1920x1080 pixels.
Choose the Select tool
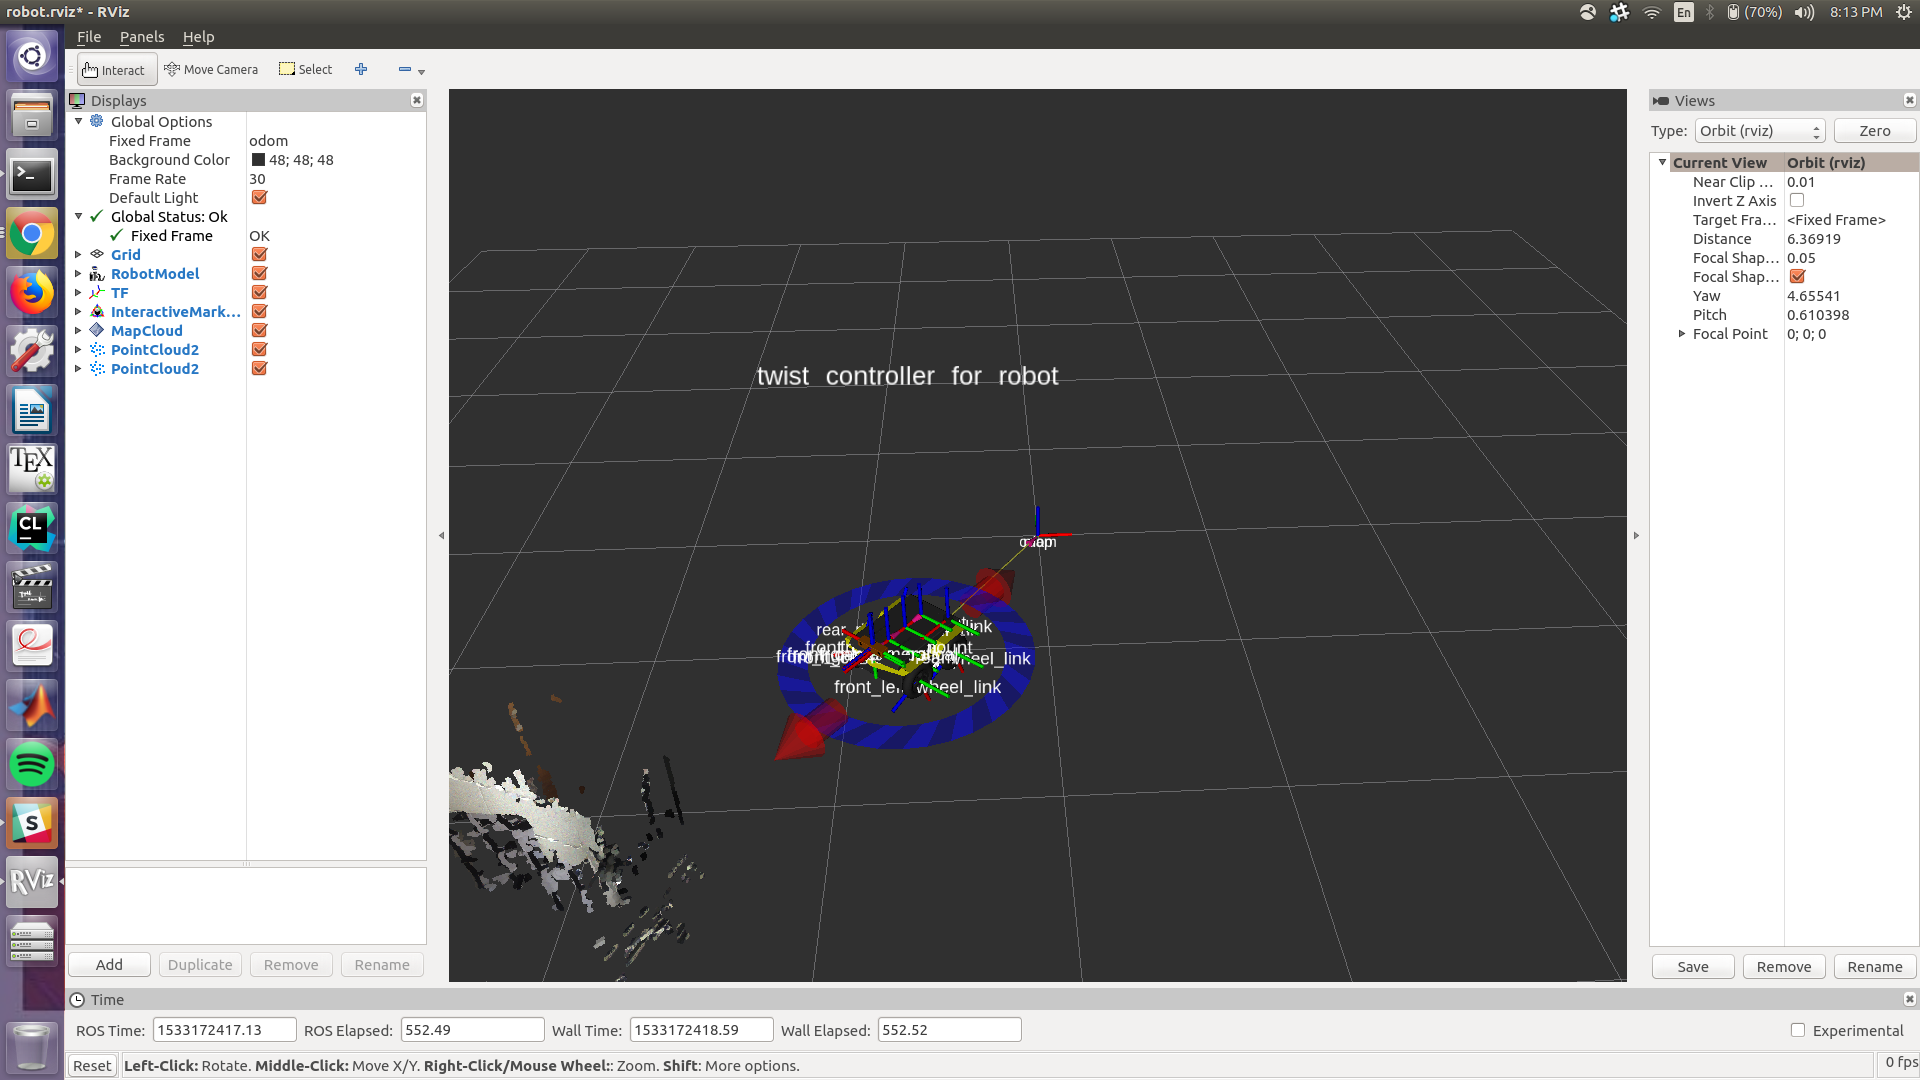(306, 70)
